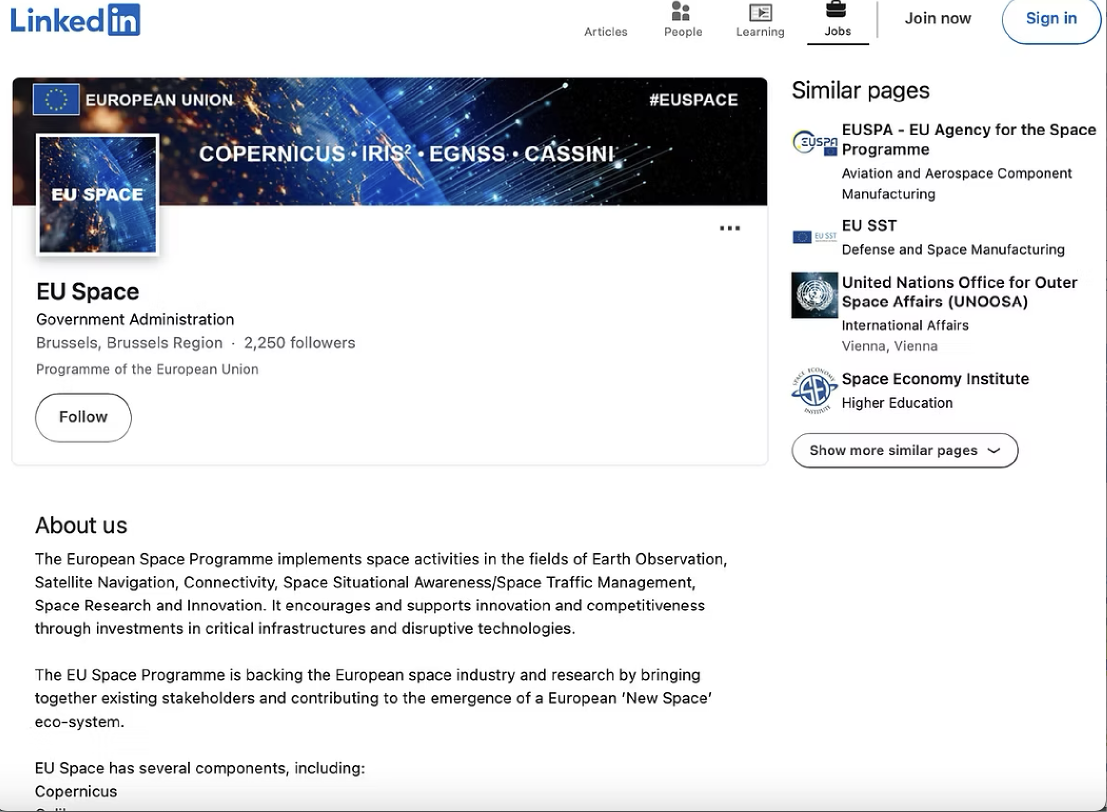Click the LinkedIn logo
This screenshot has width=1107, height=812.
75,19
